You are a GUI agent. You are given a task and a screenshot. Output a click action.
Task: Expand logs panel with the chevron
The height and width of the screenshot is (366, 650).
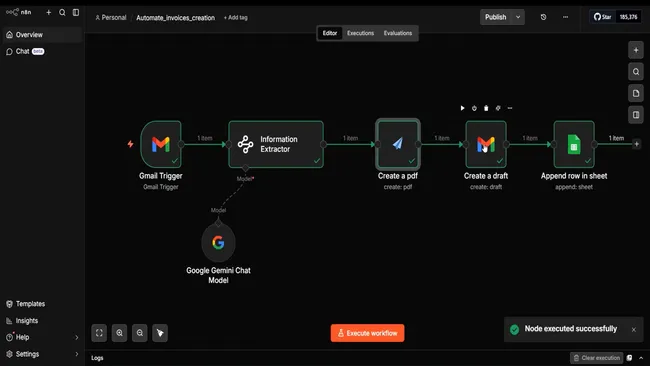(x=641, y=358)
